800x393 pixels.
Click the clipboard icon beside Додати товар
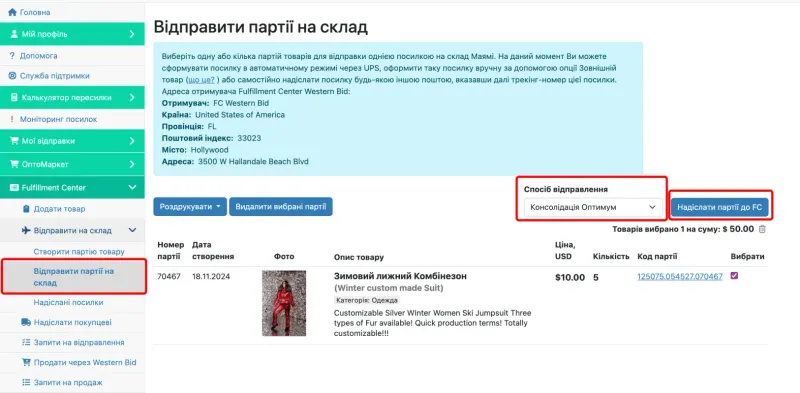click(27, 209)
